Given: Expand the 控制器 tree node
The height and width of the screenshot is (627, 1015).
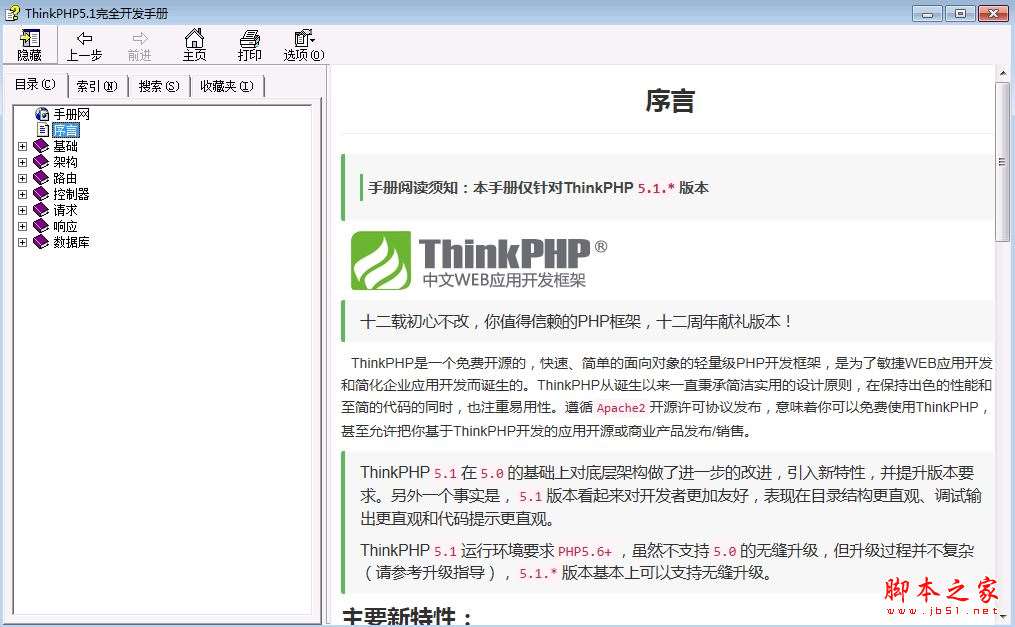Looking at the screenshot, I should (x=23, y=194).
